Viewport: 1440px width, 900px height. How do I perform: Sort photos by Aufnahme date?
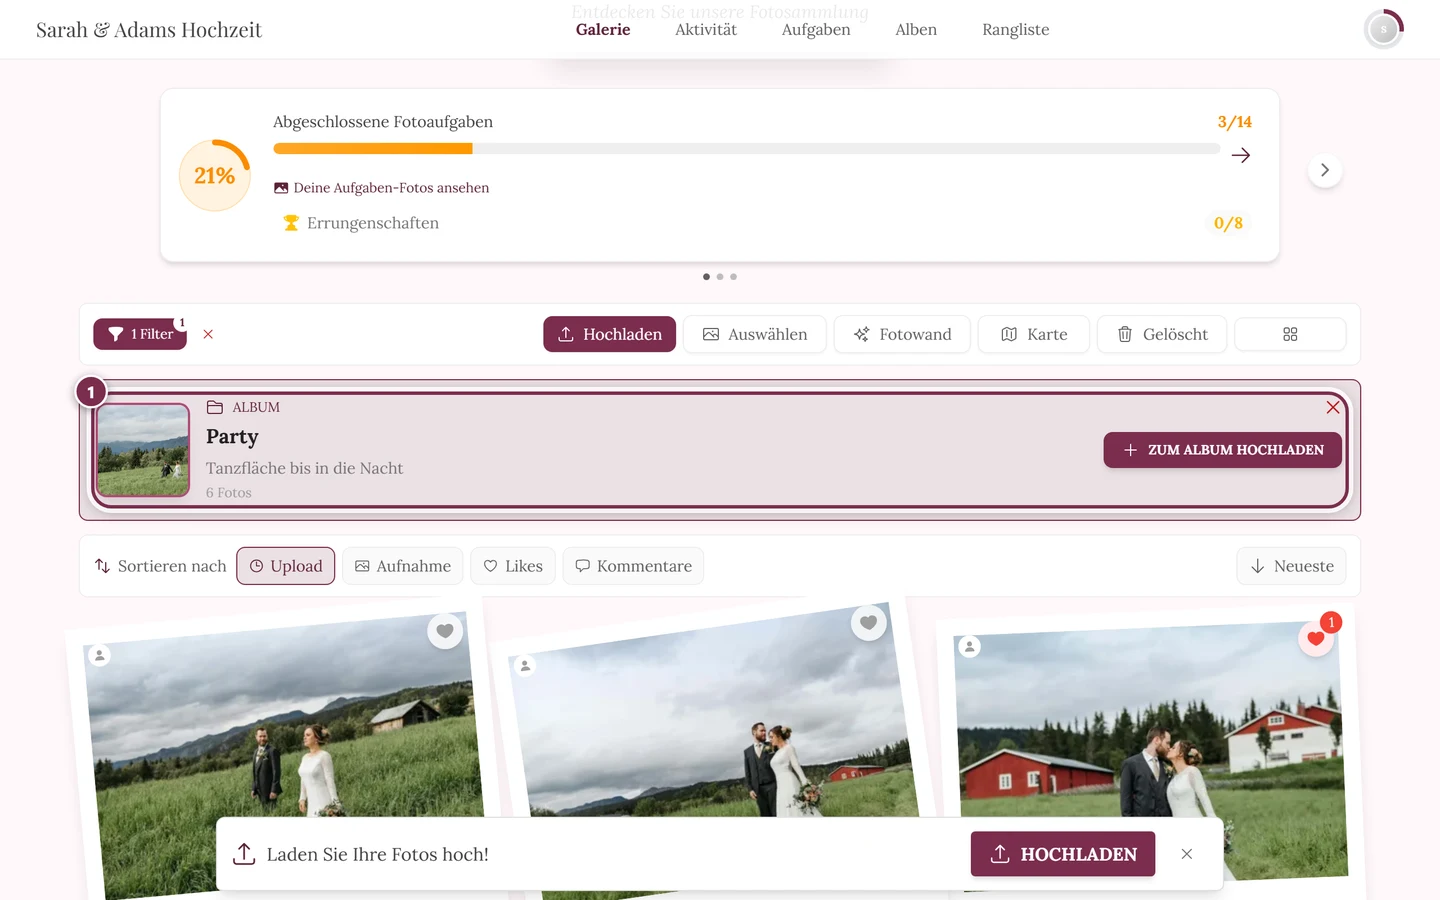pos(403,566)
